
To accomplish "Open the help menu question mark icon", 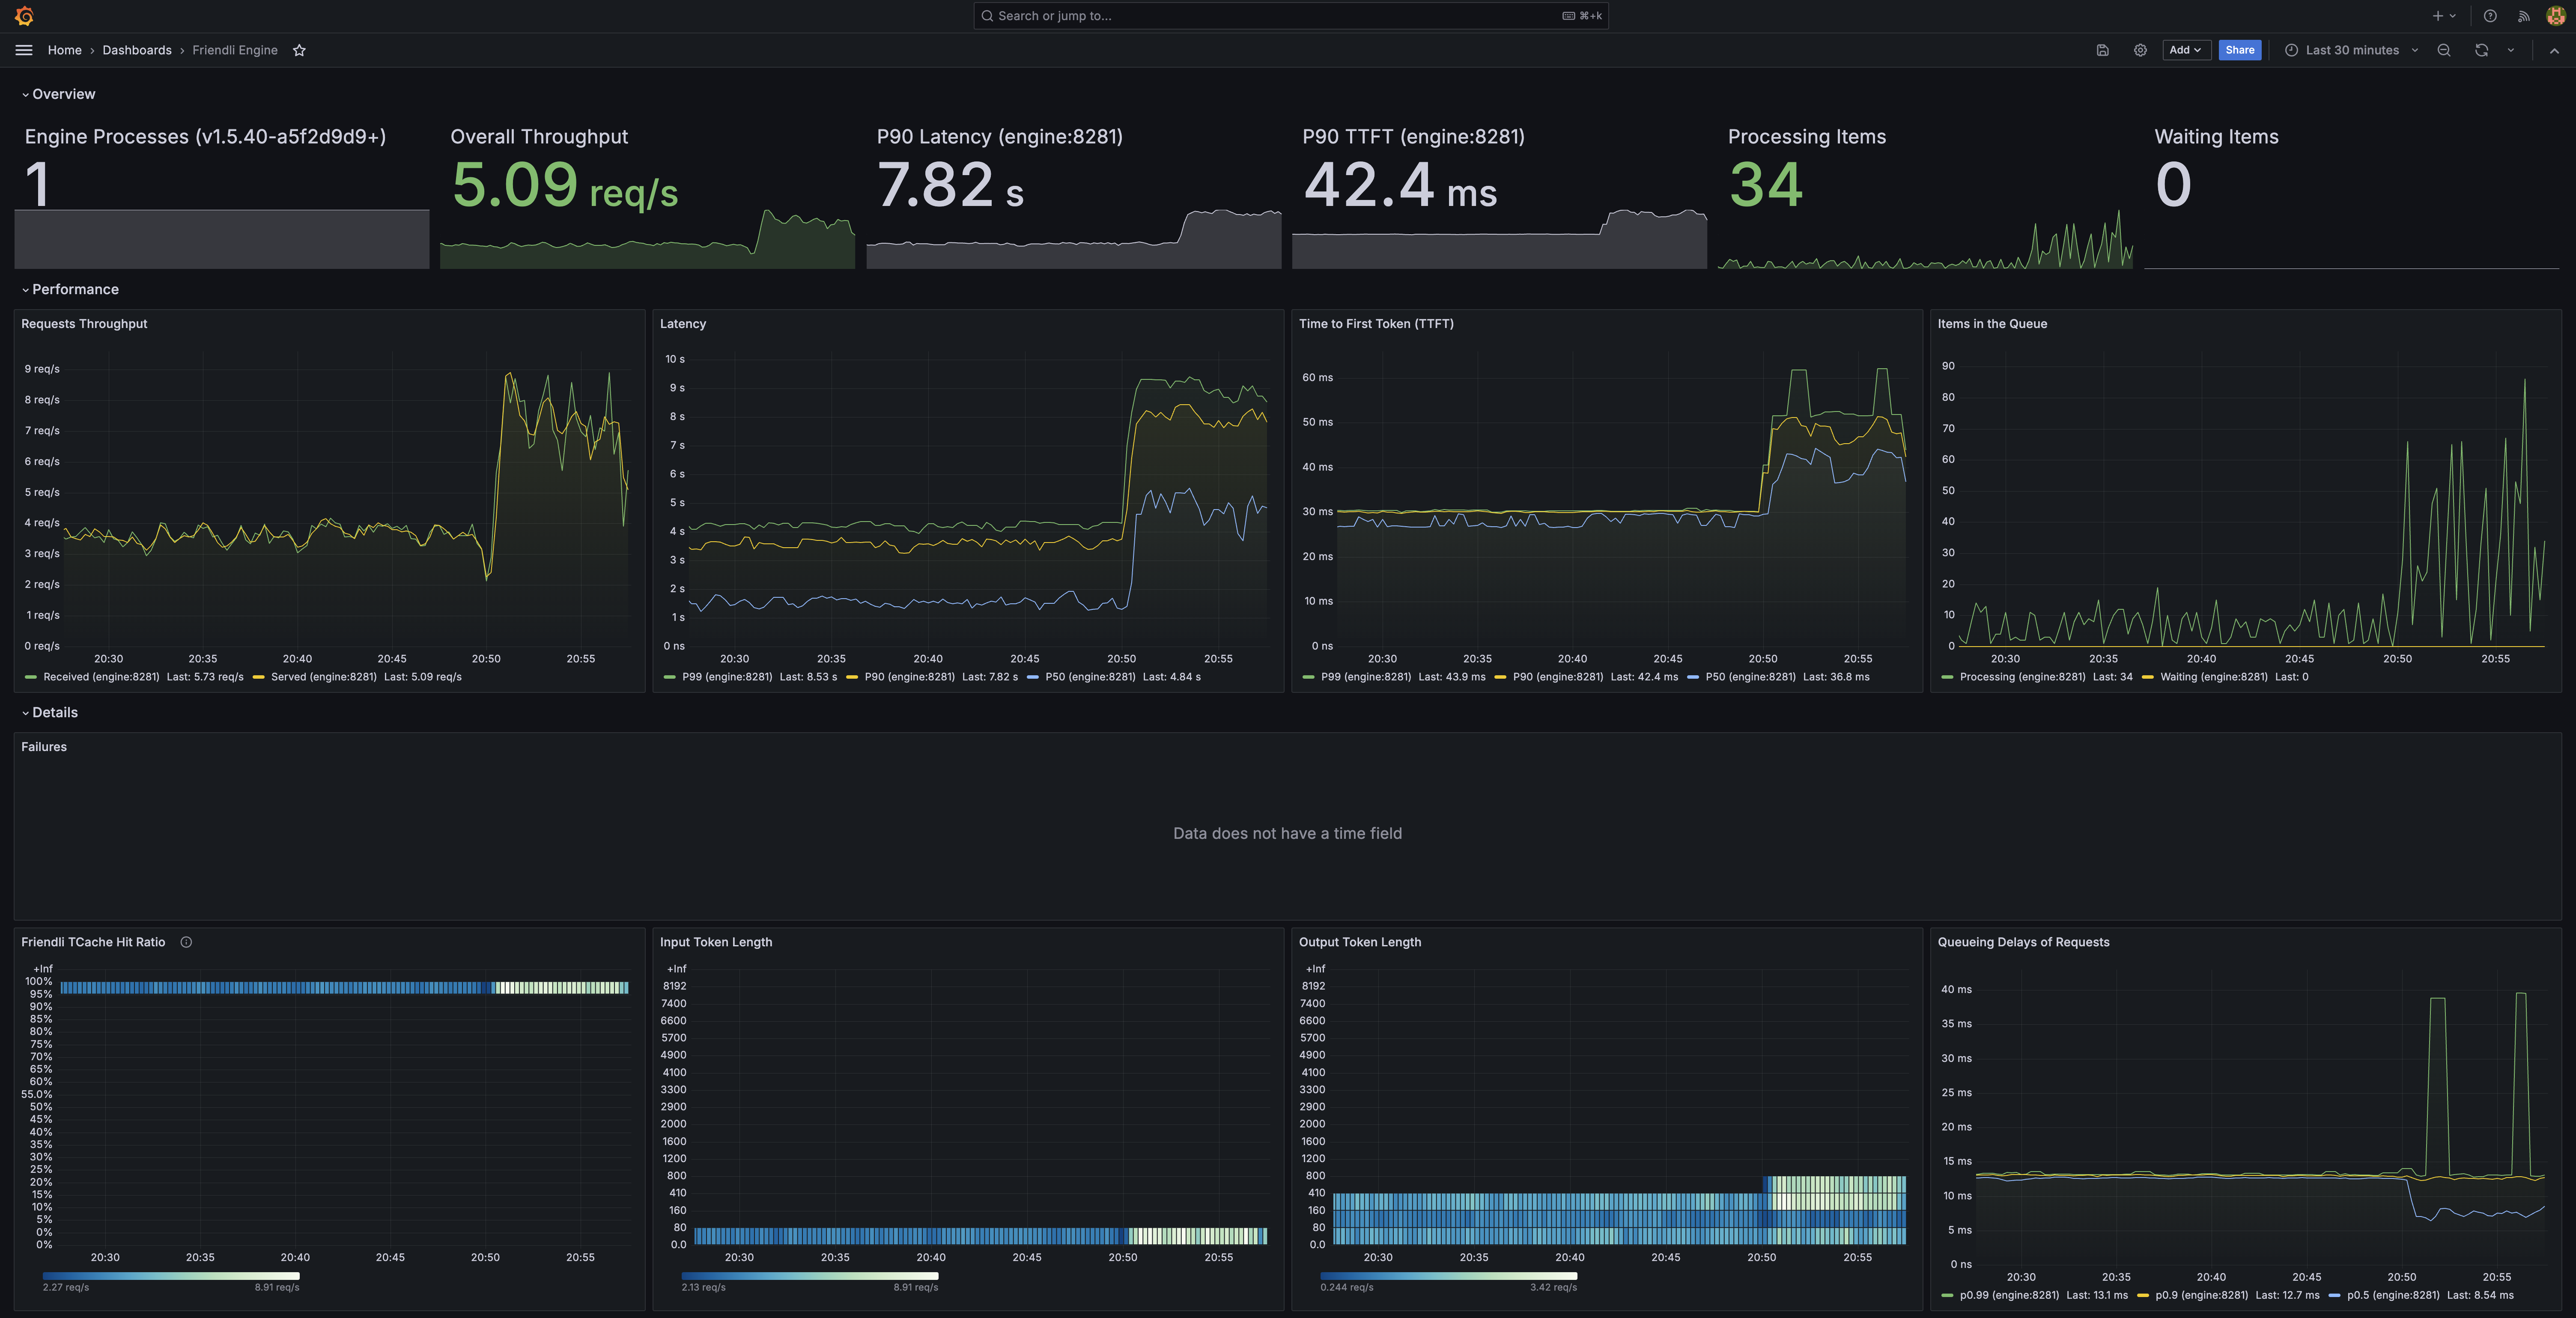I will [2489, 16].
